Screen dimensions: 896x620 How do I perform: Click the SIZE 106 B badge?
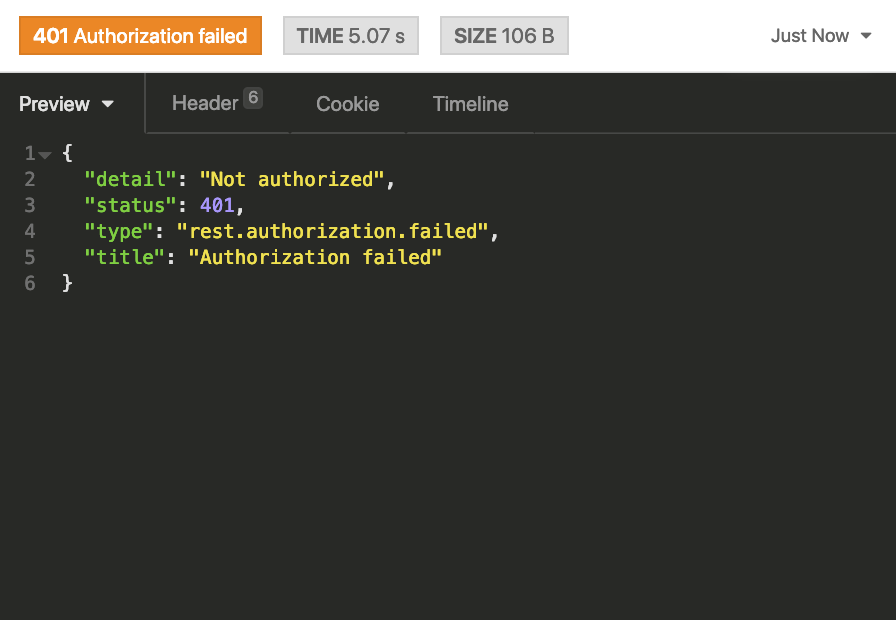pos(504,36)
